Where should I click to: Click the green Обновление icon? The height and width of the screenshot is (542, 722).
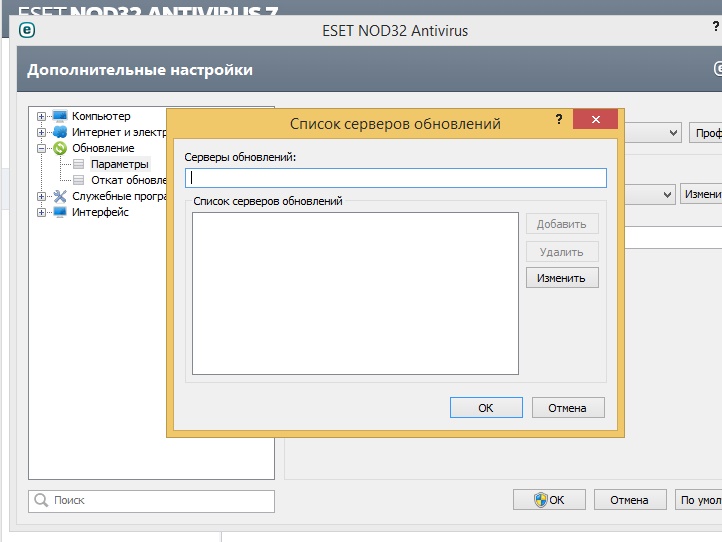pyautogui.click(x=60, y=148)
